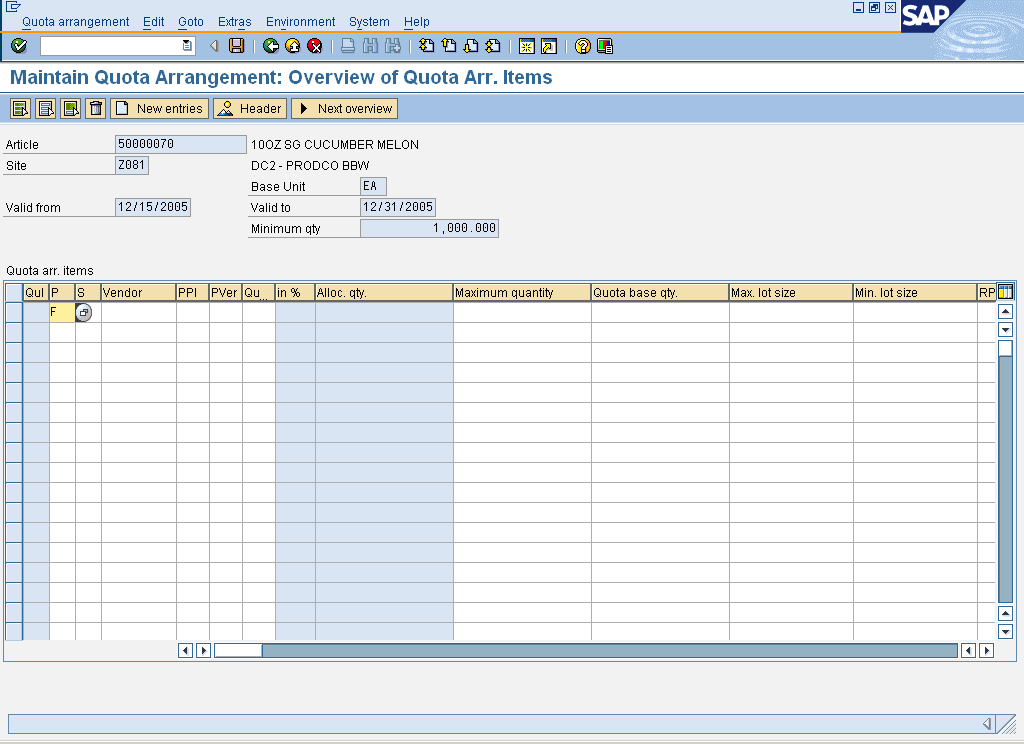Open the Extras menu
1024x744 pixels.
[234, 22]
